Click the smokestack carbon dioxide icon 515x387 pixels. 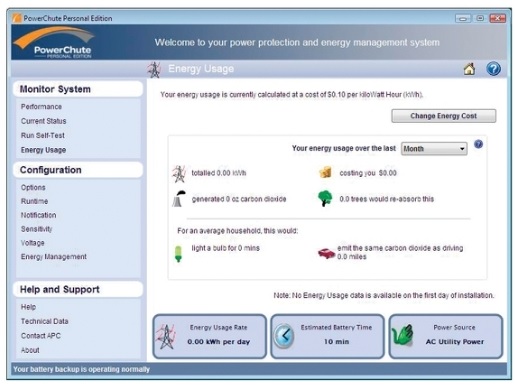179,199
